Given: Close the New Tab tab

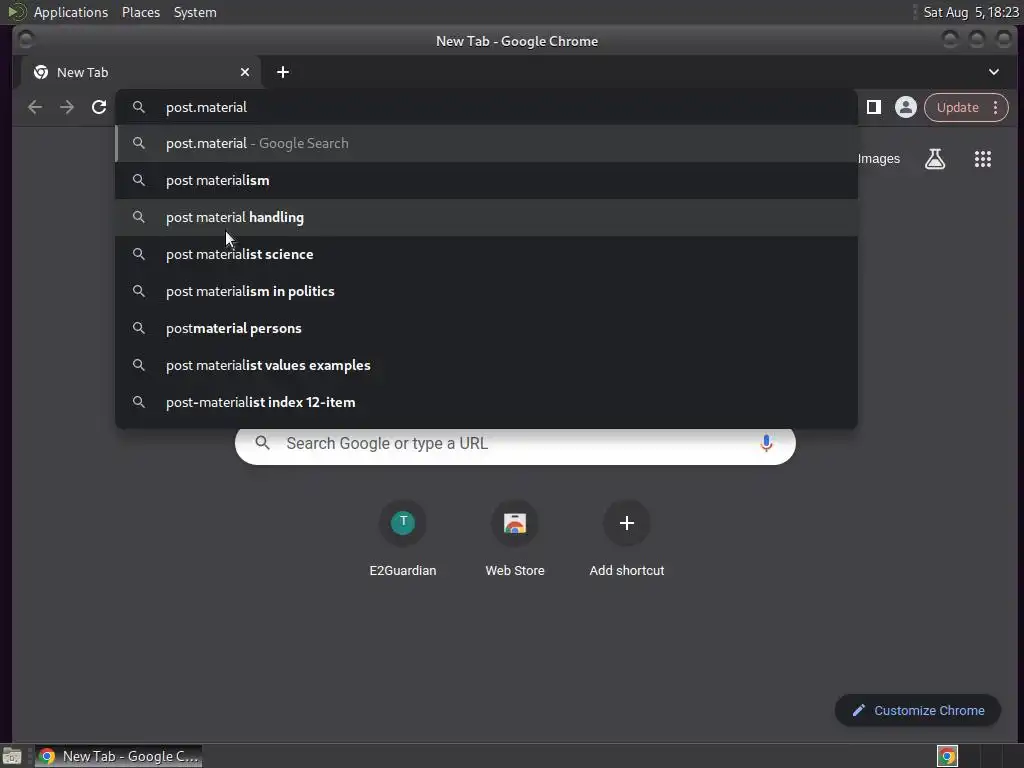Looking at the screenshot, I should tap(245, 72).
